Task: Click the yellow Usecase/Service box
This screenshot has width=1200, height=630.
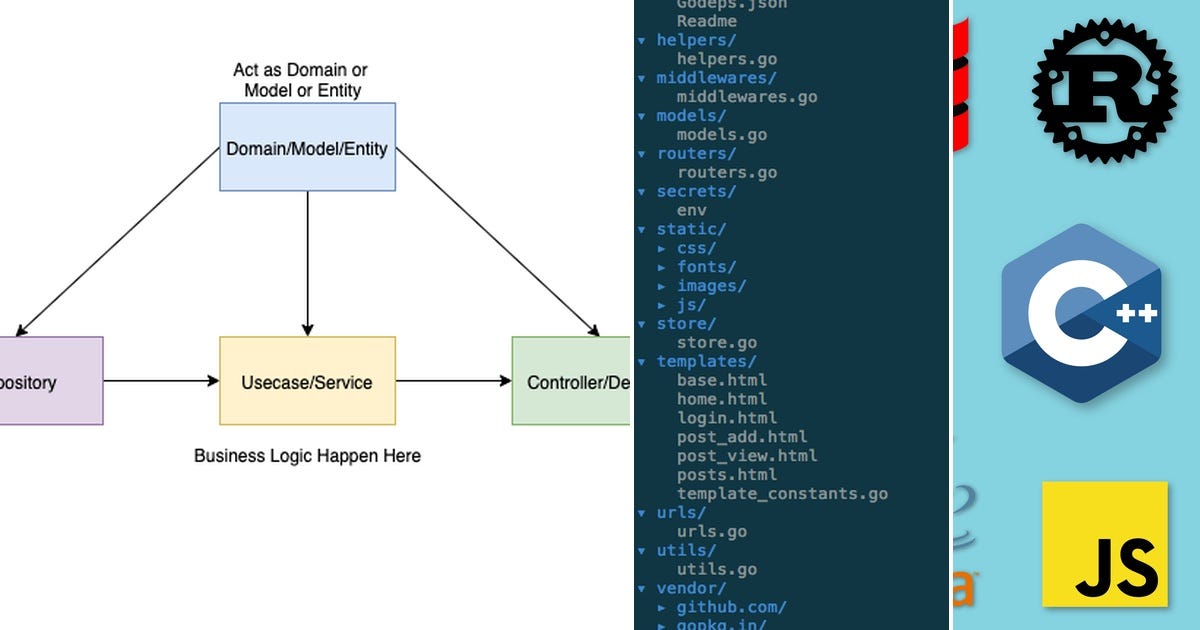Action: click(x=307, y=381)
